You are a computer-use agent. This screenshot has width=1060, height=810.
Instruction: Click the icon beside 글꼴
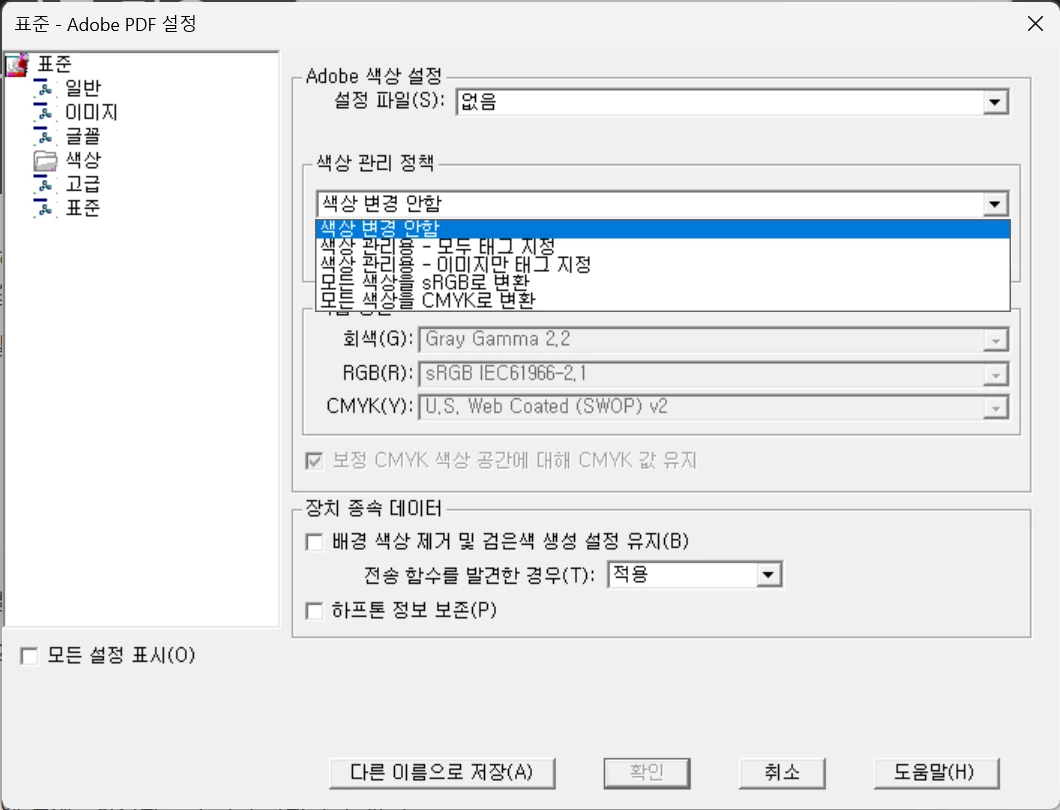tap(44, 136)
